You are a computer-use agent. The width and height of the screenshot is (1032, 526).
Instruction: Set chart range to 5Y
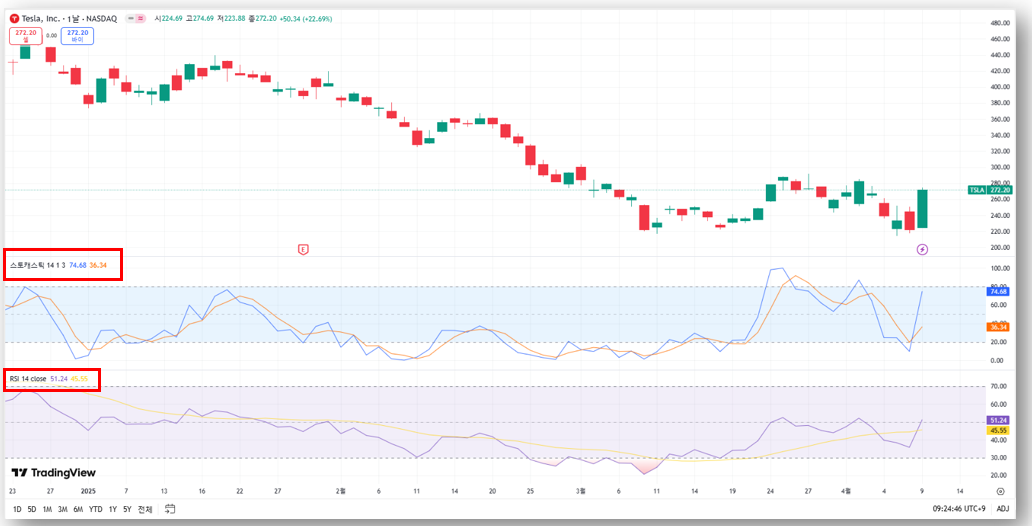(128, 509)
